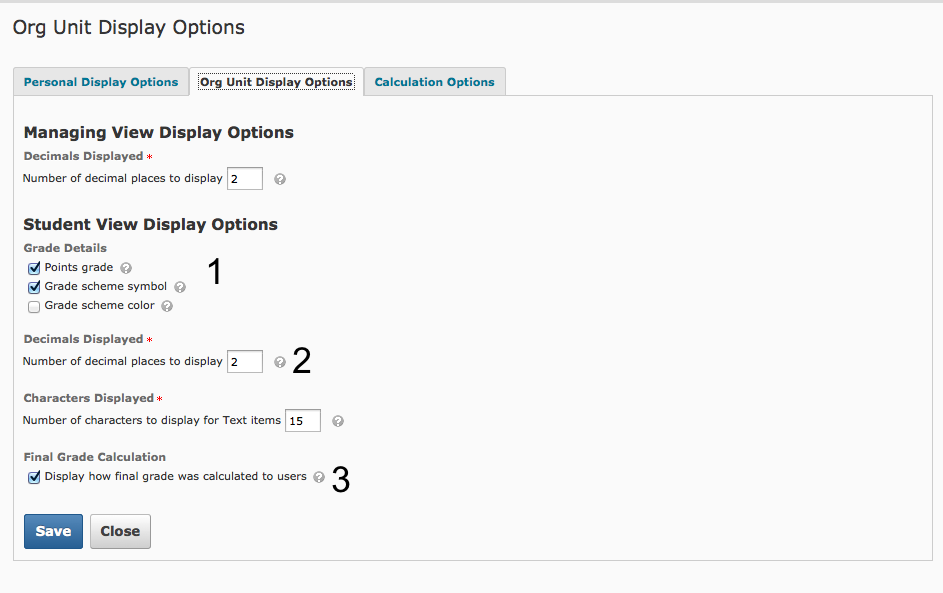This screenshot has height=593, width=943.
Task: Toggle the Grade scheme symbol checkbox
Action: pos(34,287)
